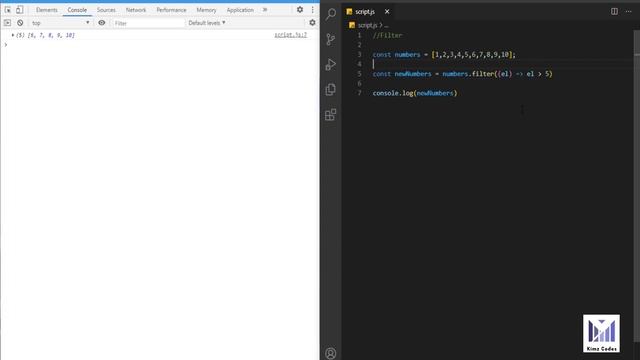Switch to the Performance tab
This screenshot has height=360, width=640.
(x=171, y=10)
